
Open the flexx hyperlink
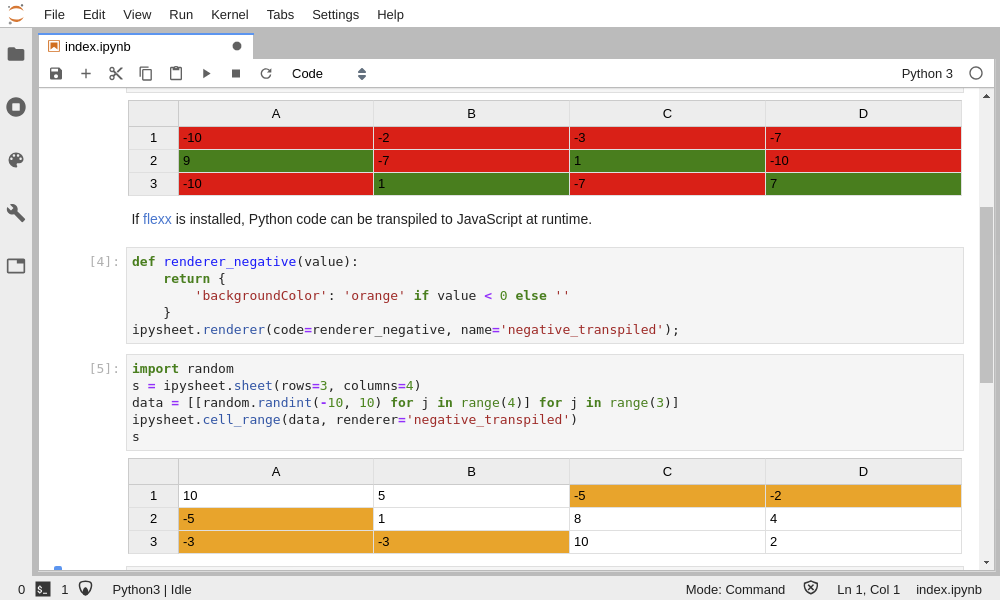click(x=155, y=219)
